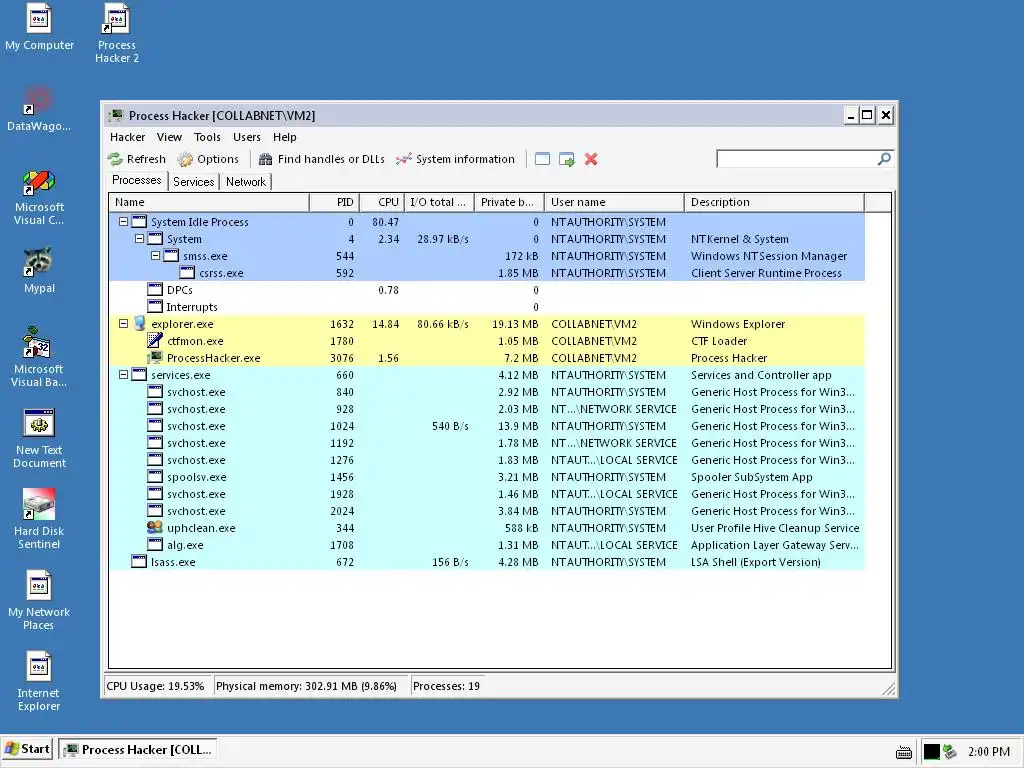1024x768 pixels.
Task: Select the ctfmon.exe pen icon
Action: [155, 340]
